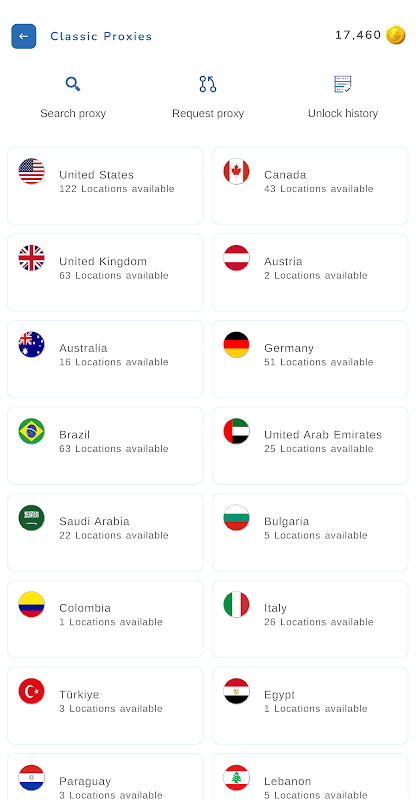Open the Unlock history icon
Image resolution: width=416 pixels, height=800 pixels.
[342, 84]
